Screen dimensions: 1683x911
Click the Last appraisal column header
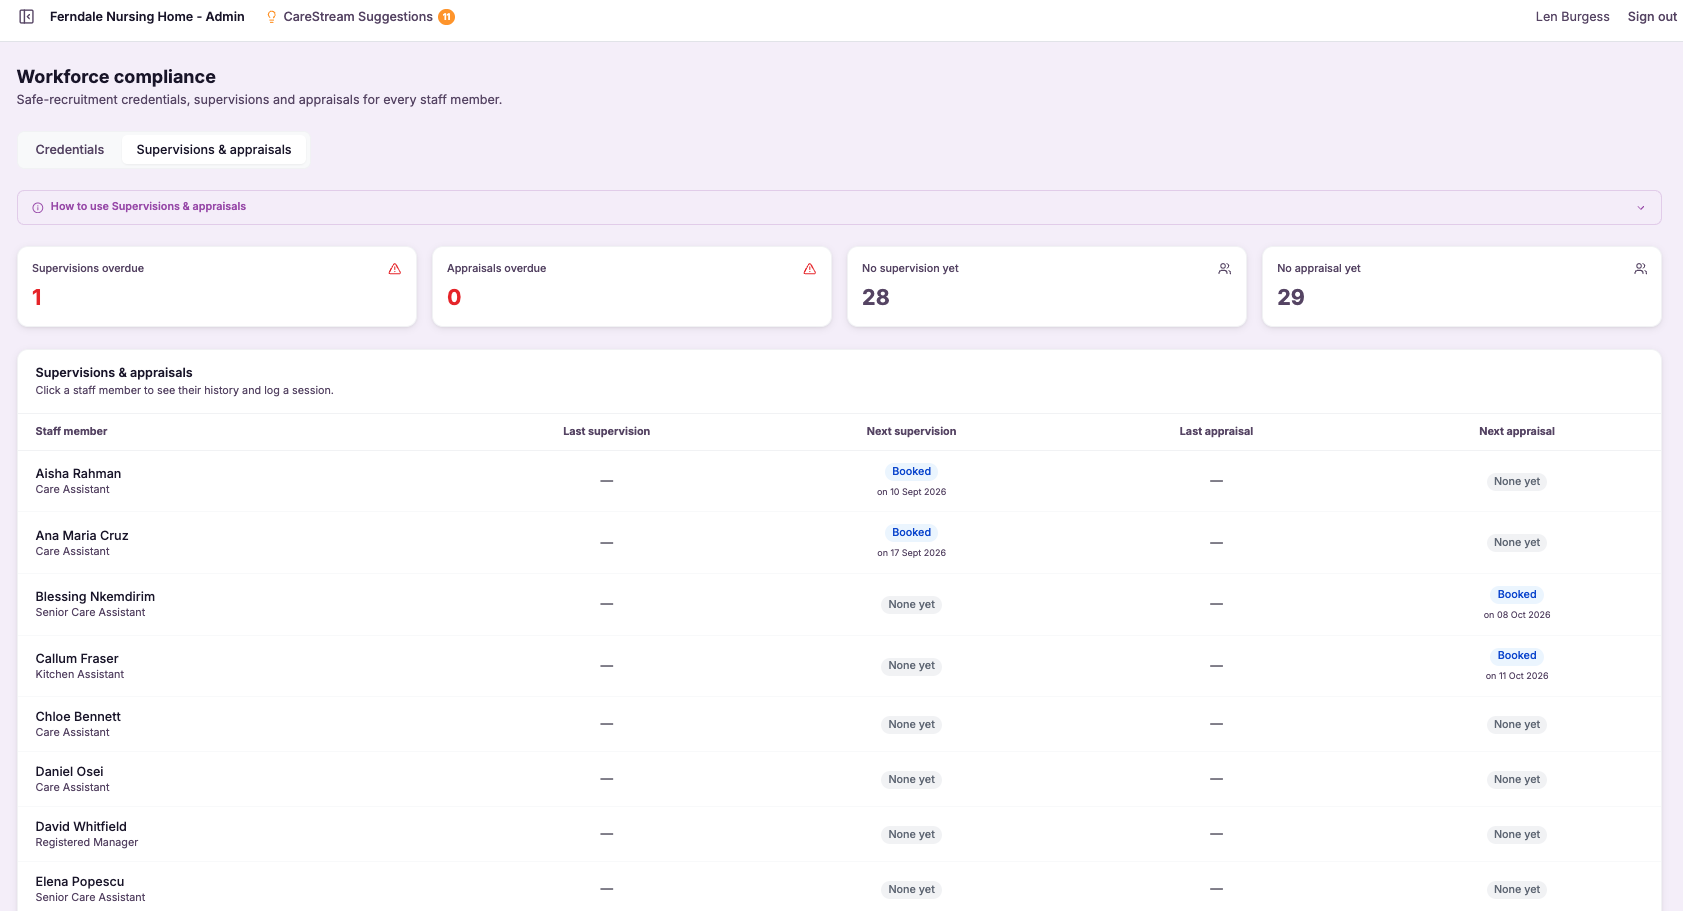(1216, 432)
